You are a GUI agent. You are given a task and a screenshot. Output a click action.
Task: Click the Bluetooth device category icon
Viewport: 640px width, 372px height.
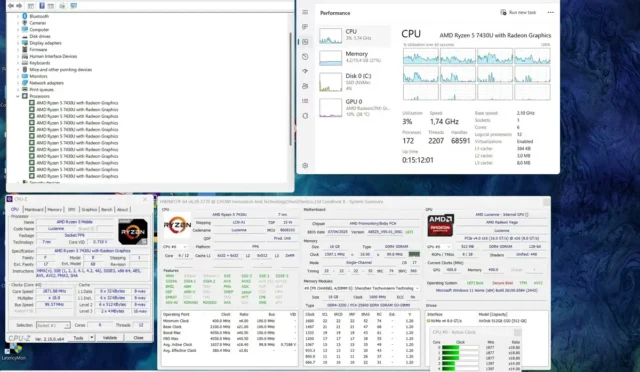(x=24, y=16)
